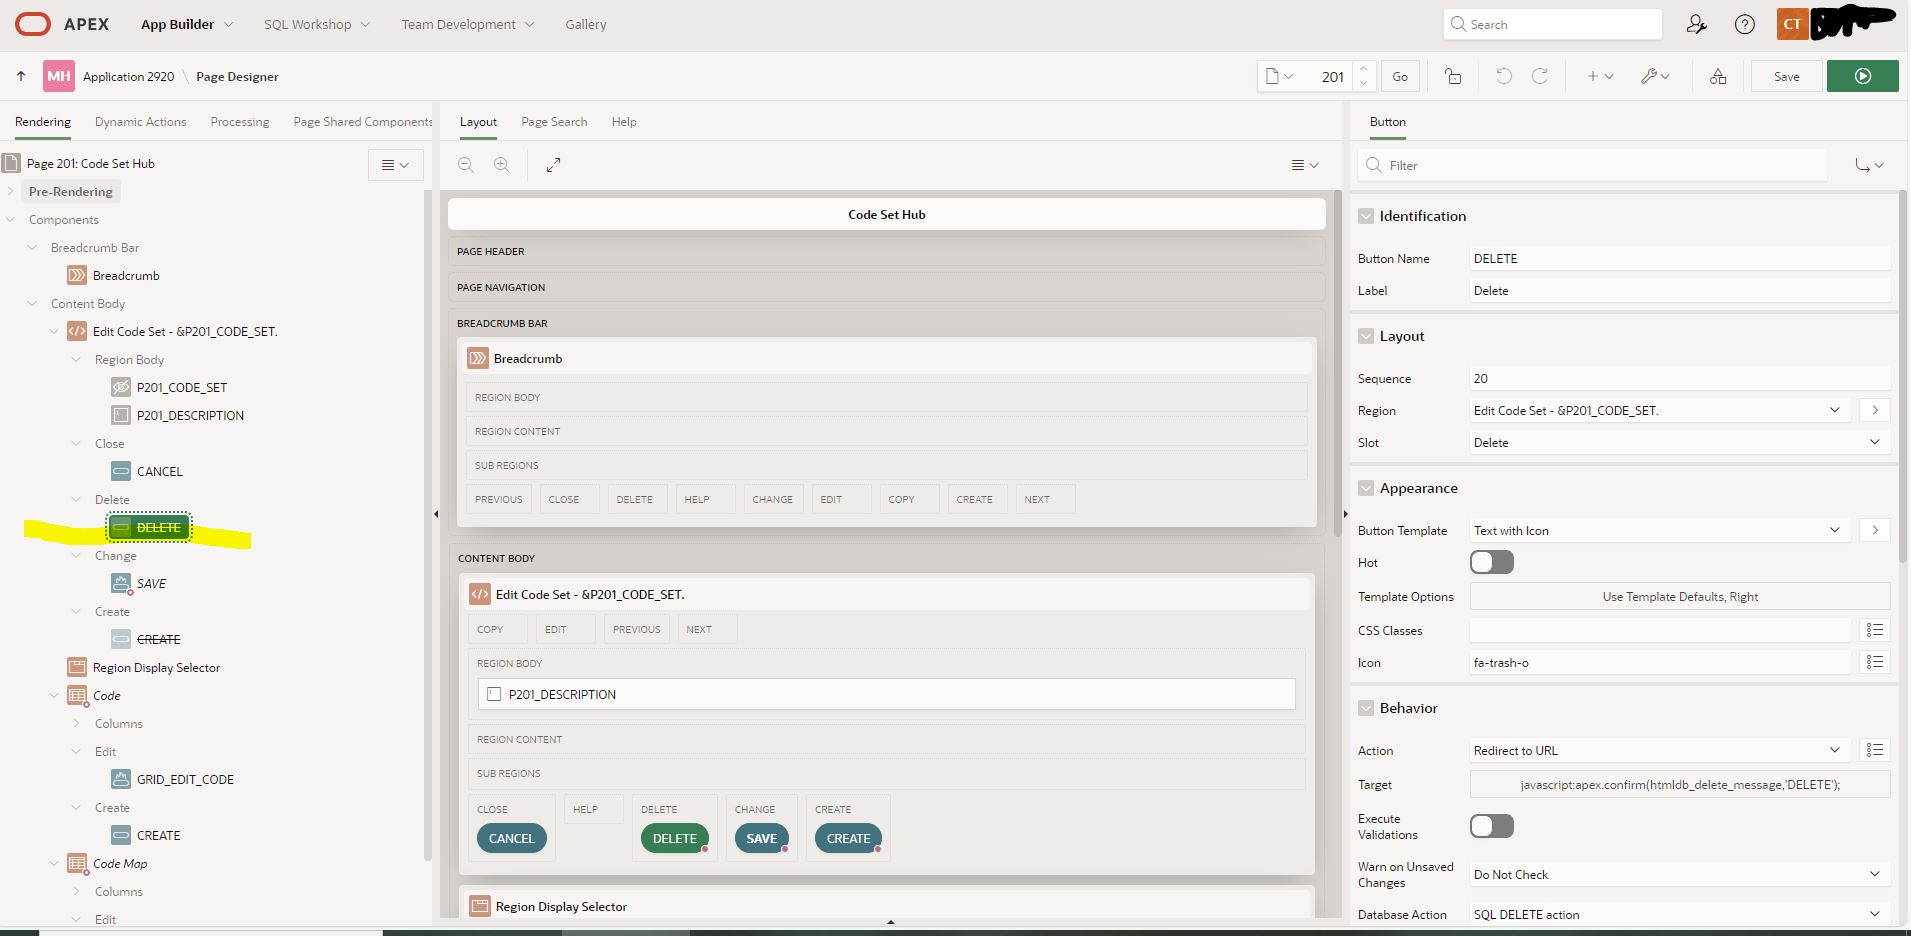Click the Redo arrow icon
The height and width of the screenshot is (936, 1911).
pyautogui.click(x=1540, y=76)
